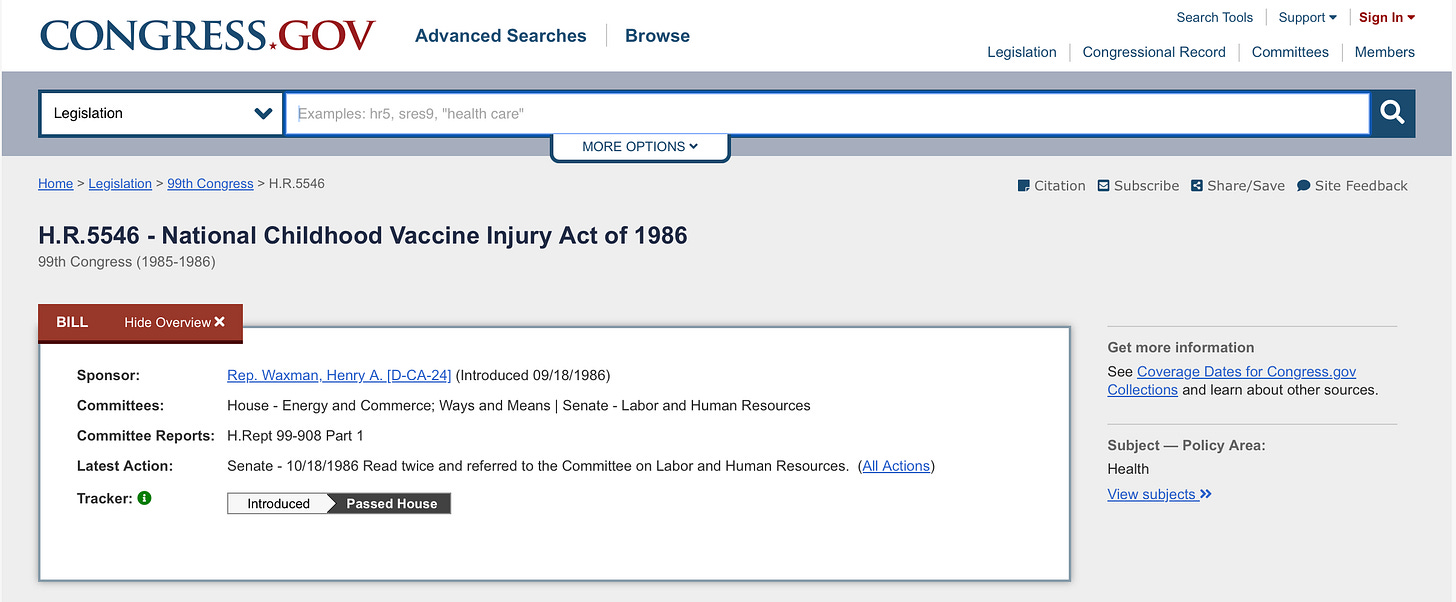Click the magnifying glass search button
The width and height of the screenshot is (1456, 602).
[x=1392, y=113]
